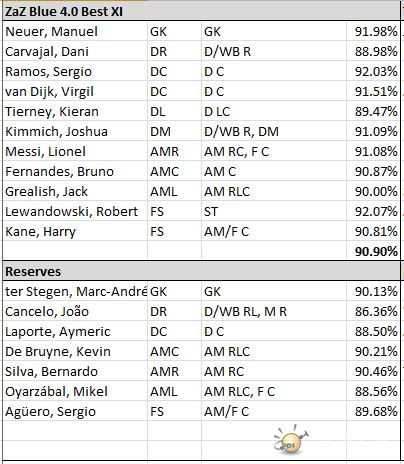Select the ter Stegen, Marc-André cell
Screen dimensions: 404x464
[x=75, y=292]
